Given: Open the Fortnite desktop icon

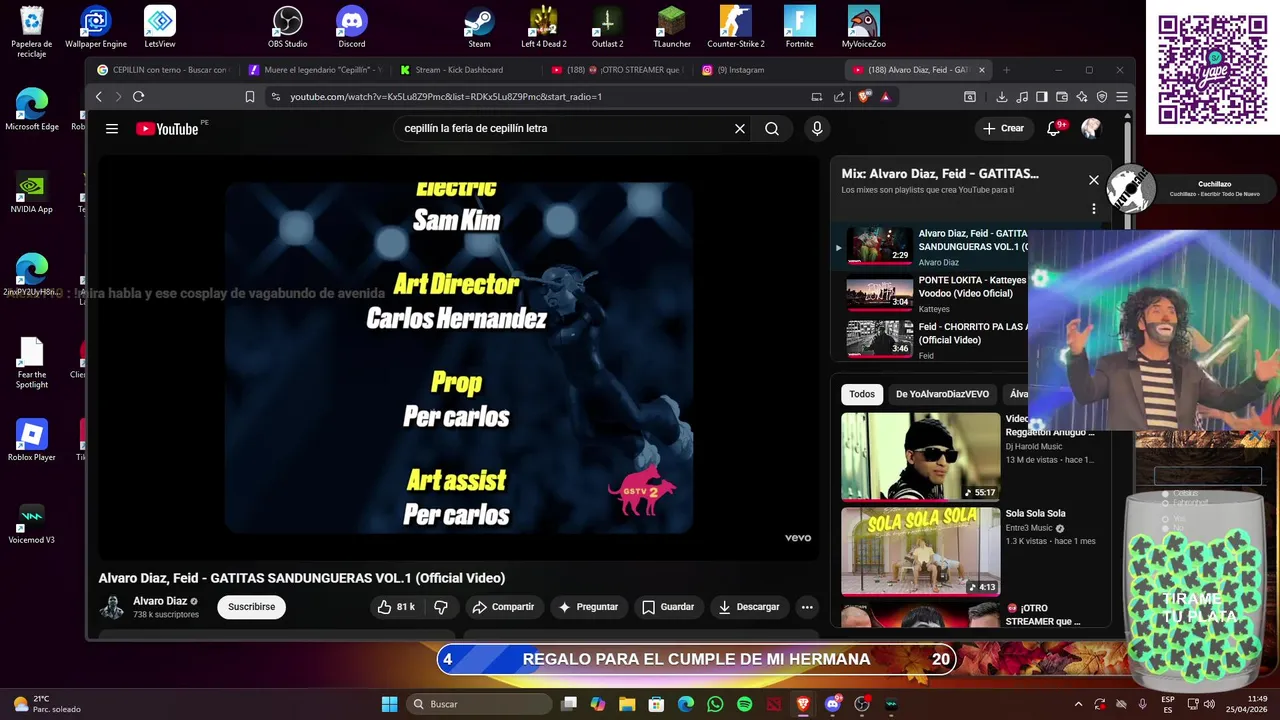Looking at the screenshot, I should [x=799, y=27].
